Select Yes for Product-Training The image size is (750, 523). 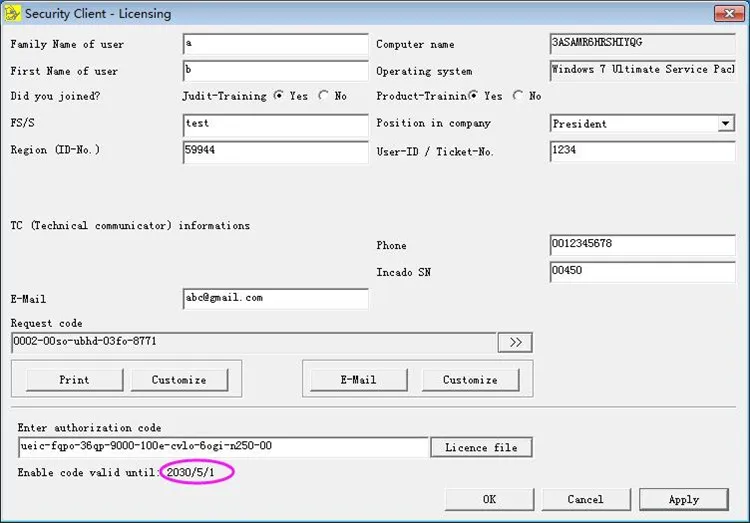pyautogui.click(x=473, y=96)
